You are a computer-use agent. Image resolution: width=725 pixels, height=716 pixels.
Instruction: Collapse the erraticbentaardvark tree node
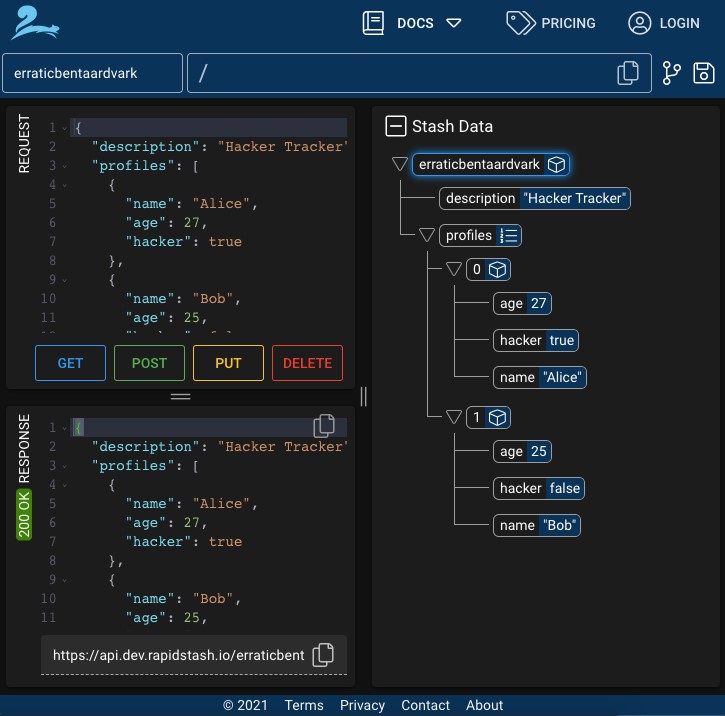coord(399,164)
